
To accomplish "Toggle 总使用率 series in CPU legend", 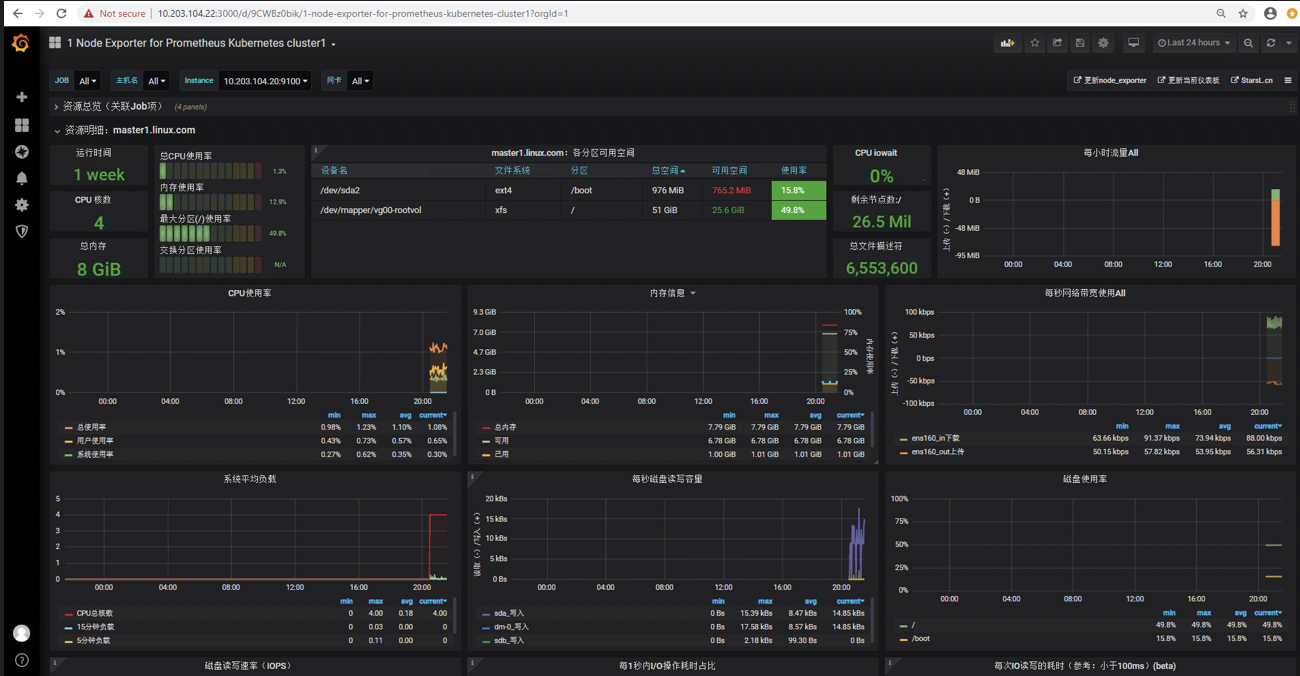I will click(x=89, y=427).
